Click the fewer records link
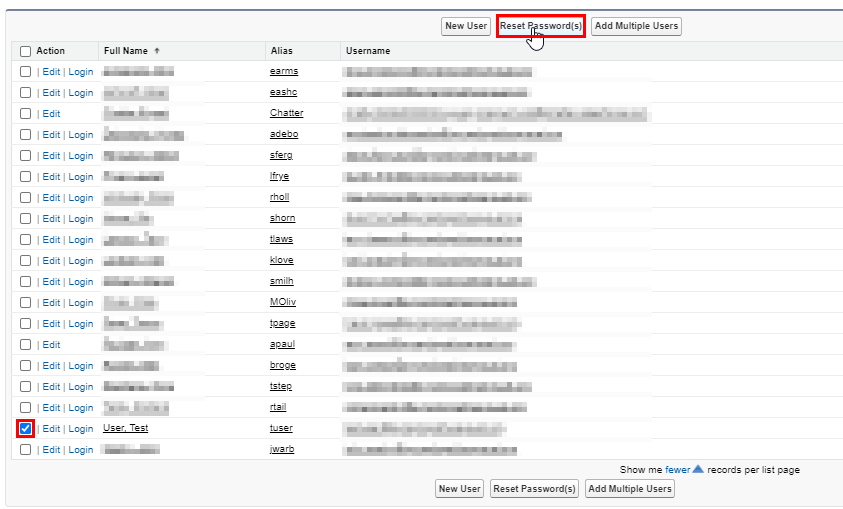The height and width of the screenshot is (509, 843). (677, 470)
